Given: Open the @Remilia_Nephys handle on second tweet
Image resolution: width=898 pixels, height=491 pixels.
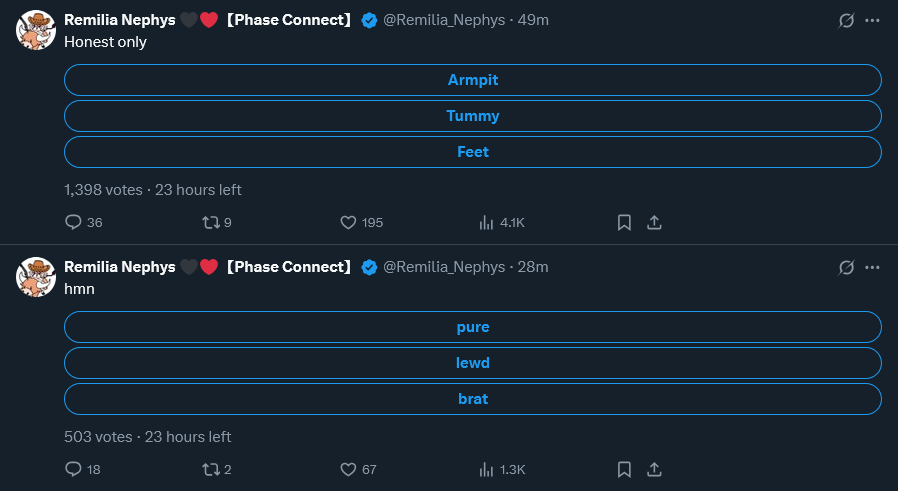Looking at the screenshot, I should (444, 267).
